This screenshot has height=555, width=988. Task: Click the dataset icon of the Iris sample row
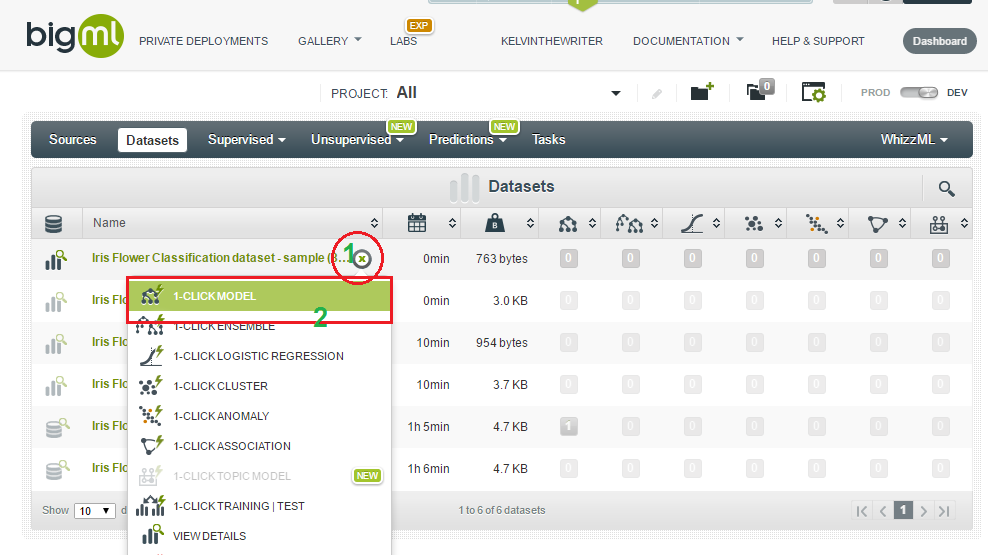click(x=56, y=260)
